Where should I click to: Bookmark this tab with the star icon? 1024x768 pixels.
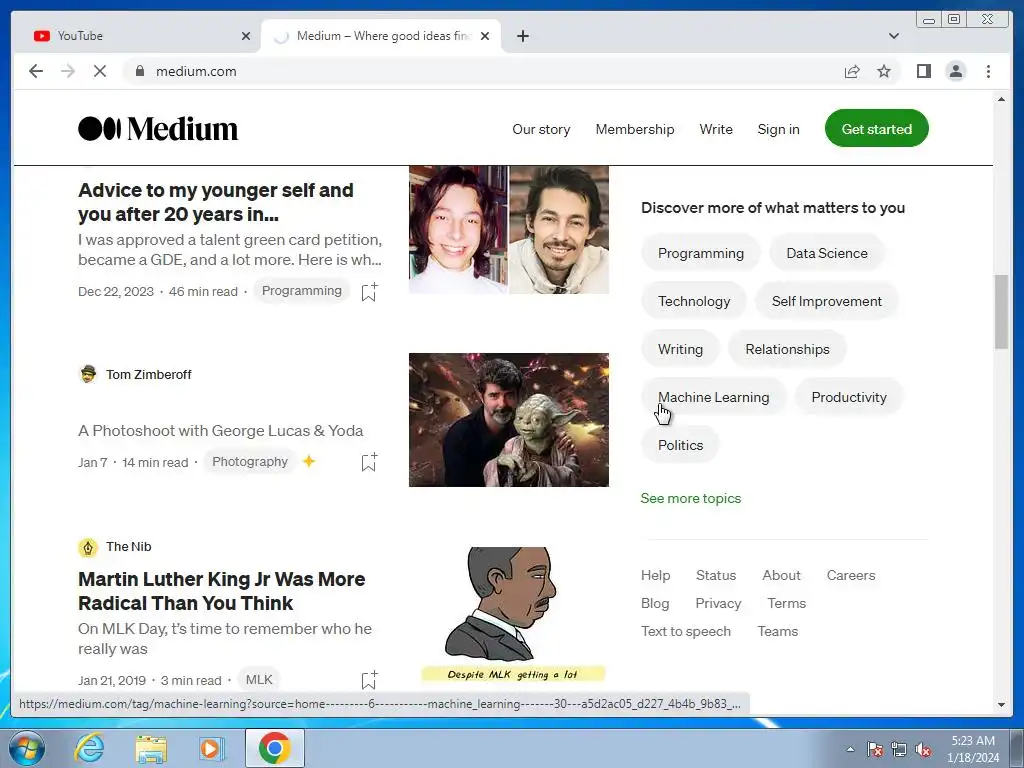(x=884, y=71)
